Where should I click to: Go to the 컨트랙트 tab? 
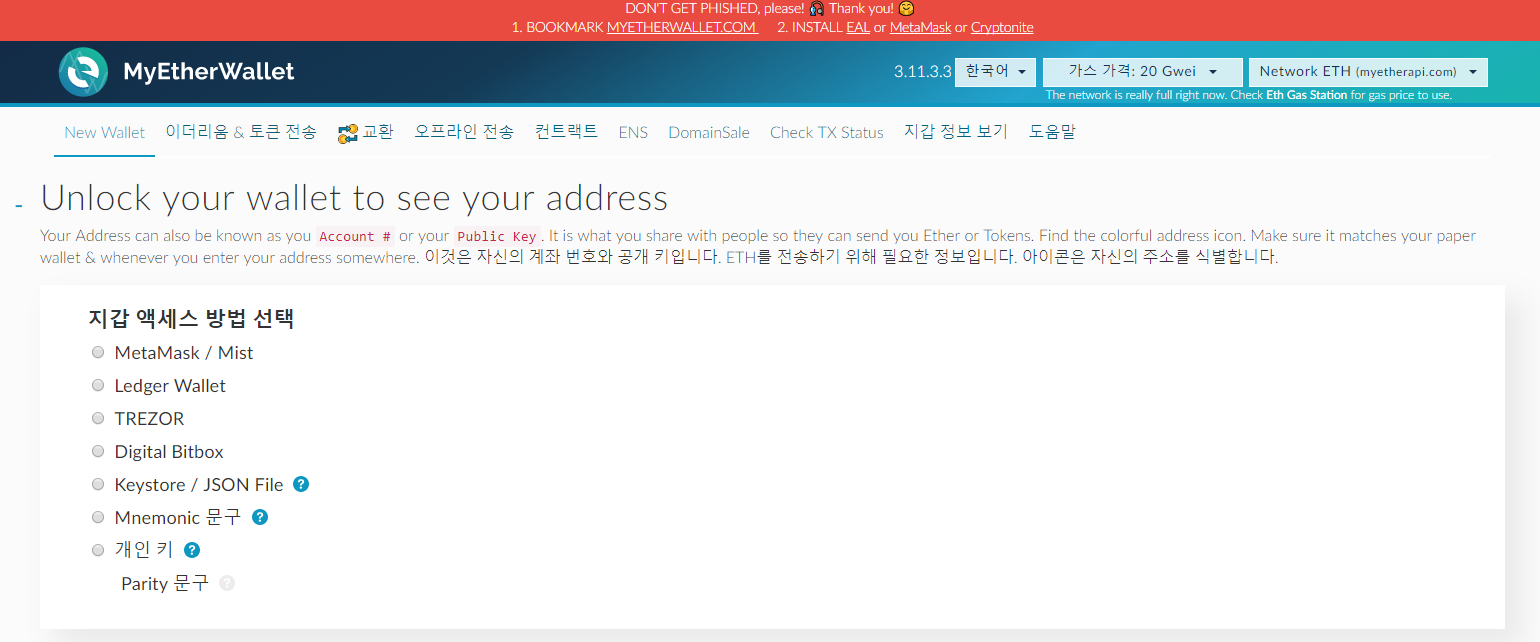click(x=566, y=132)
